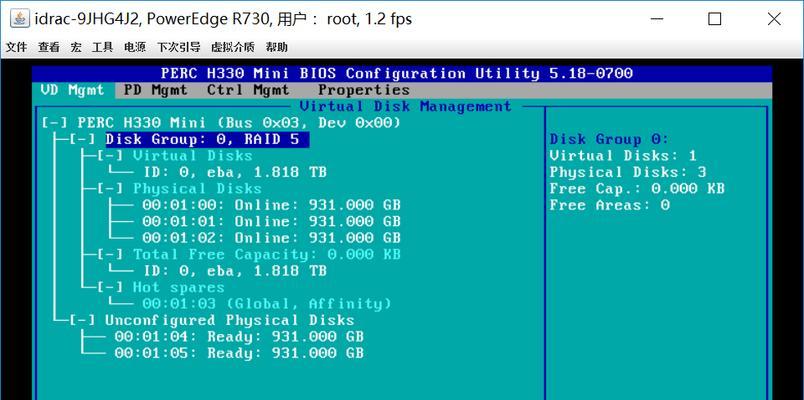Image resolution: width=804 pixels, height=400 pixels.
Task: Click the PERC H330 Mini BIOS Configuration Utility header
Action: 397,74
